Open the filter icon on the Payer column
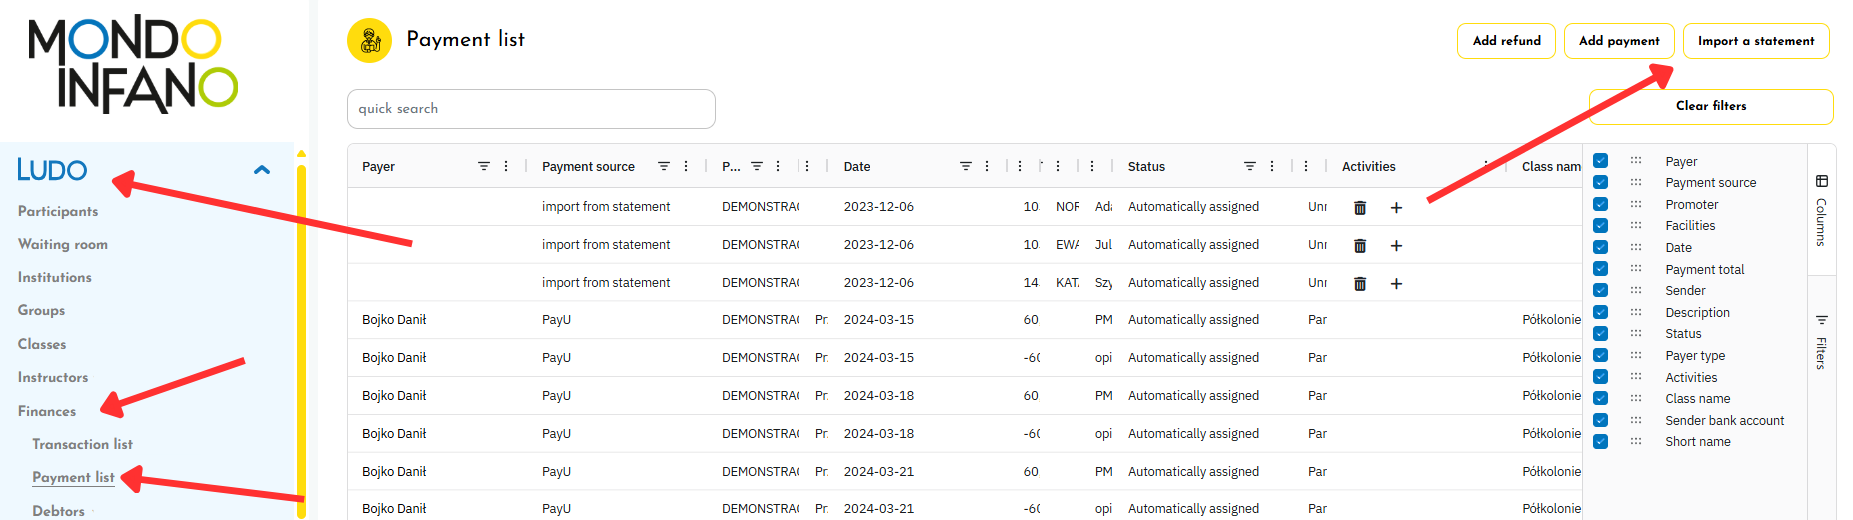1853x520 pixels. (484, 167)
